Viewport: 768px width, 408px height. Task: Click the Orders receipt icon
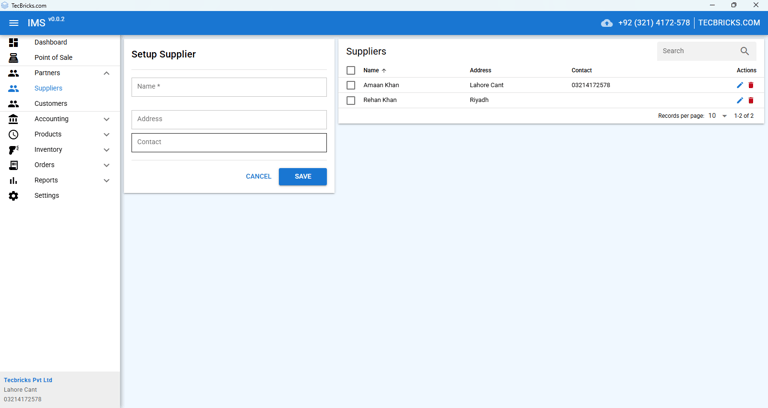click(x=14, y=165)
